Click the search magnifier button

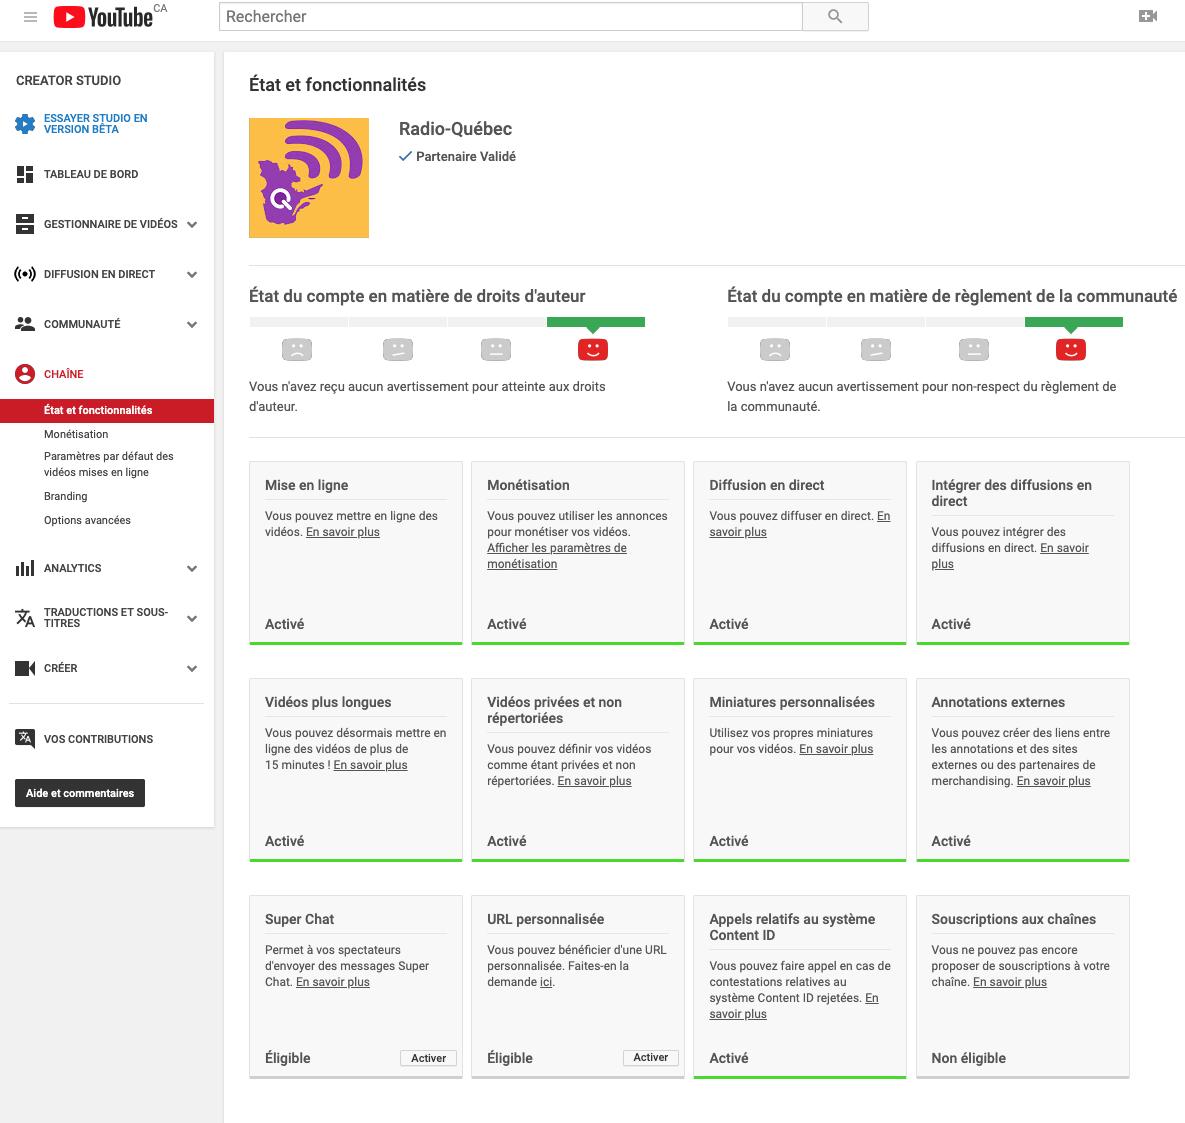click(835, 17)
